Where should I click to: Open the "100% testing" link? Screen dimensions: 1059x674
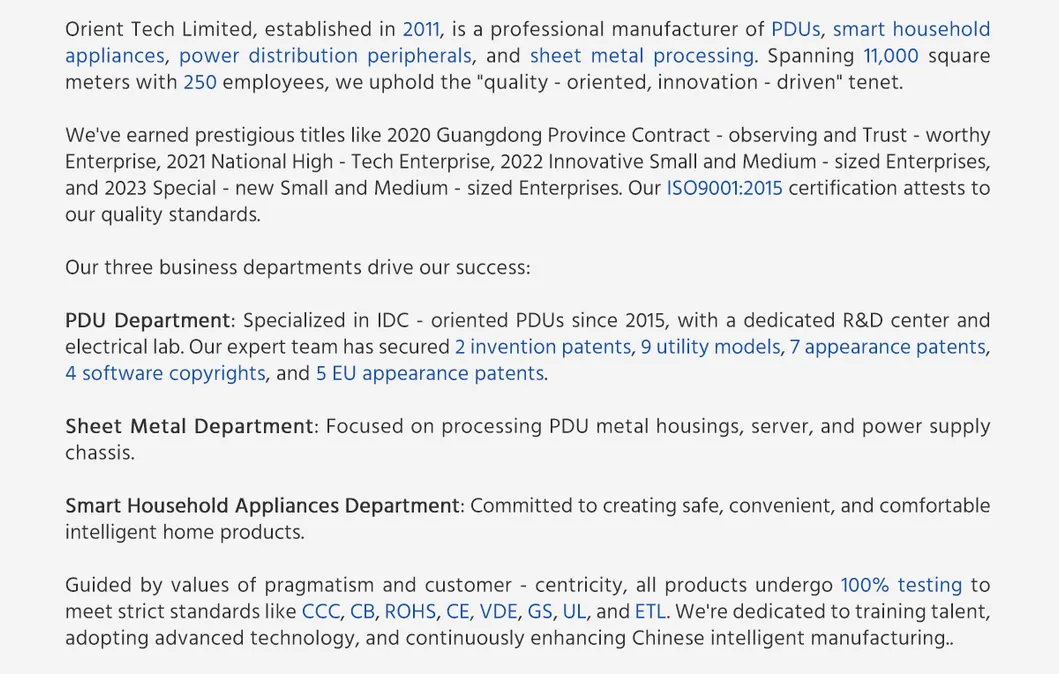(901, 585)
